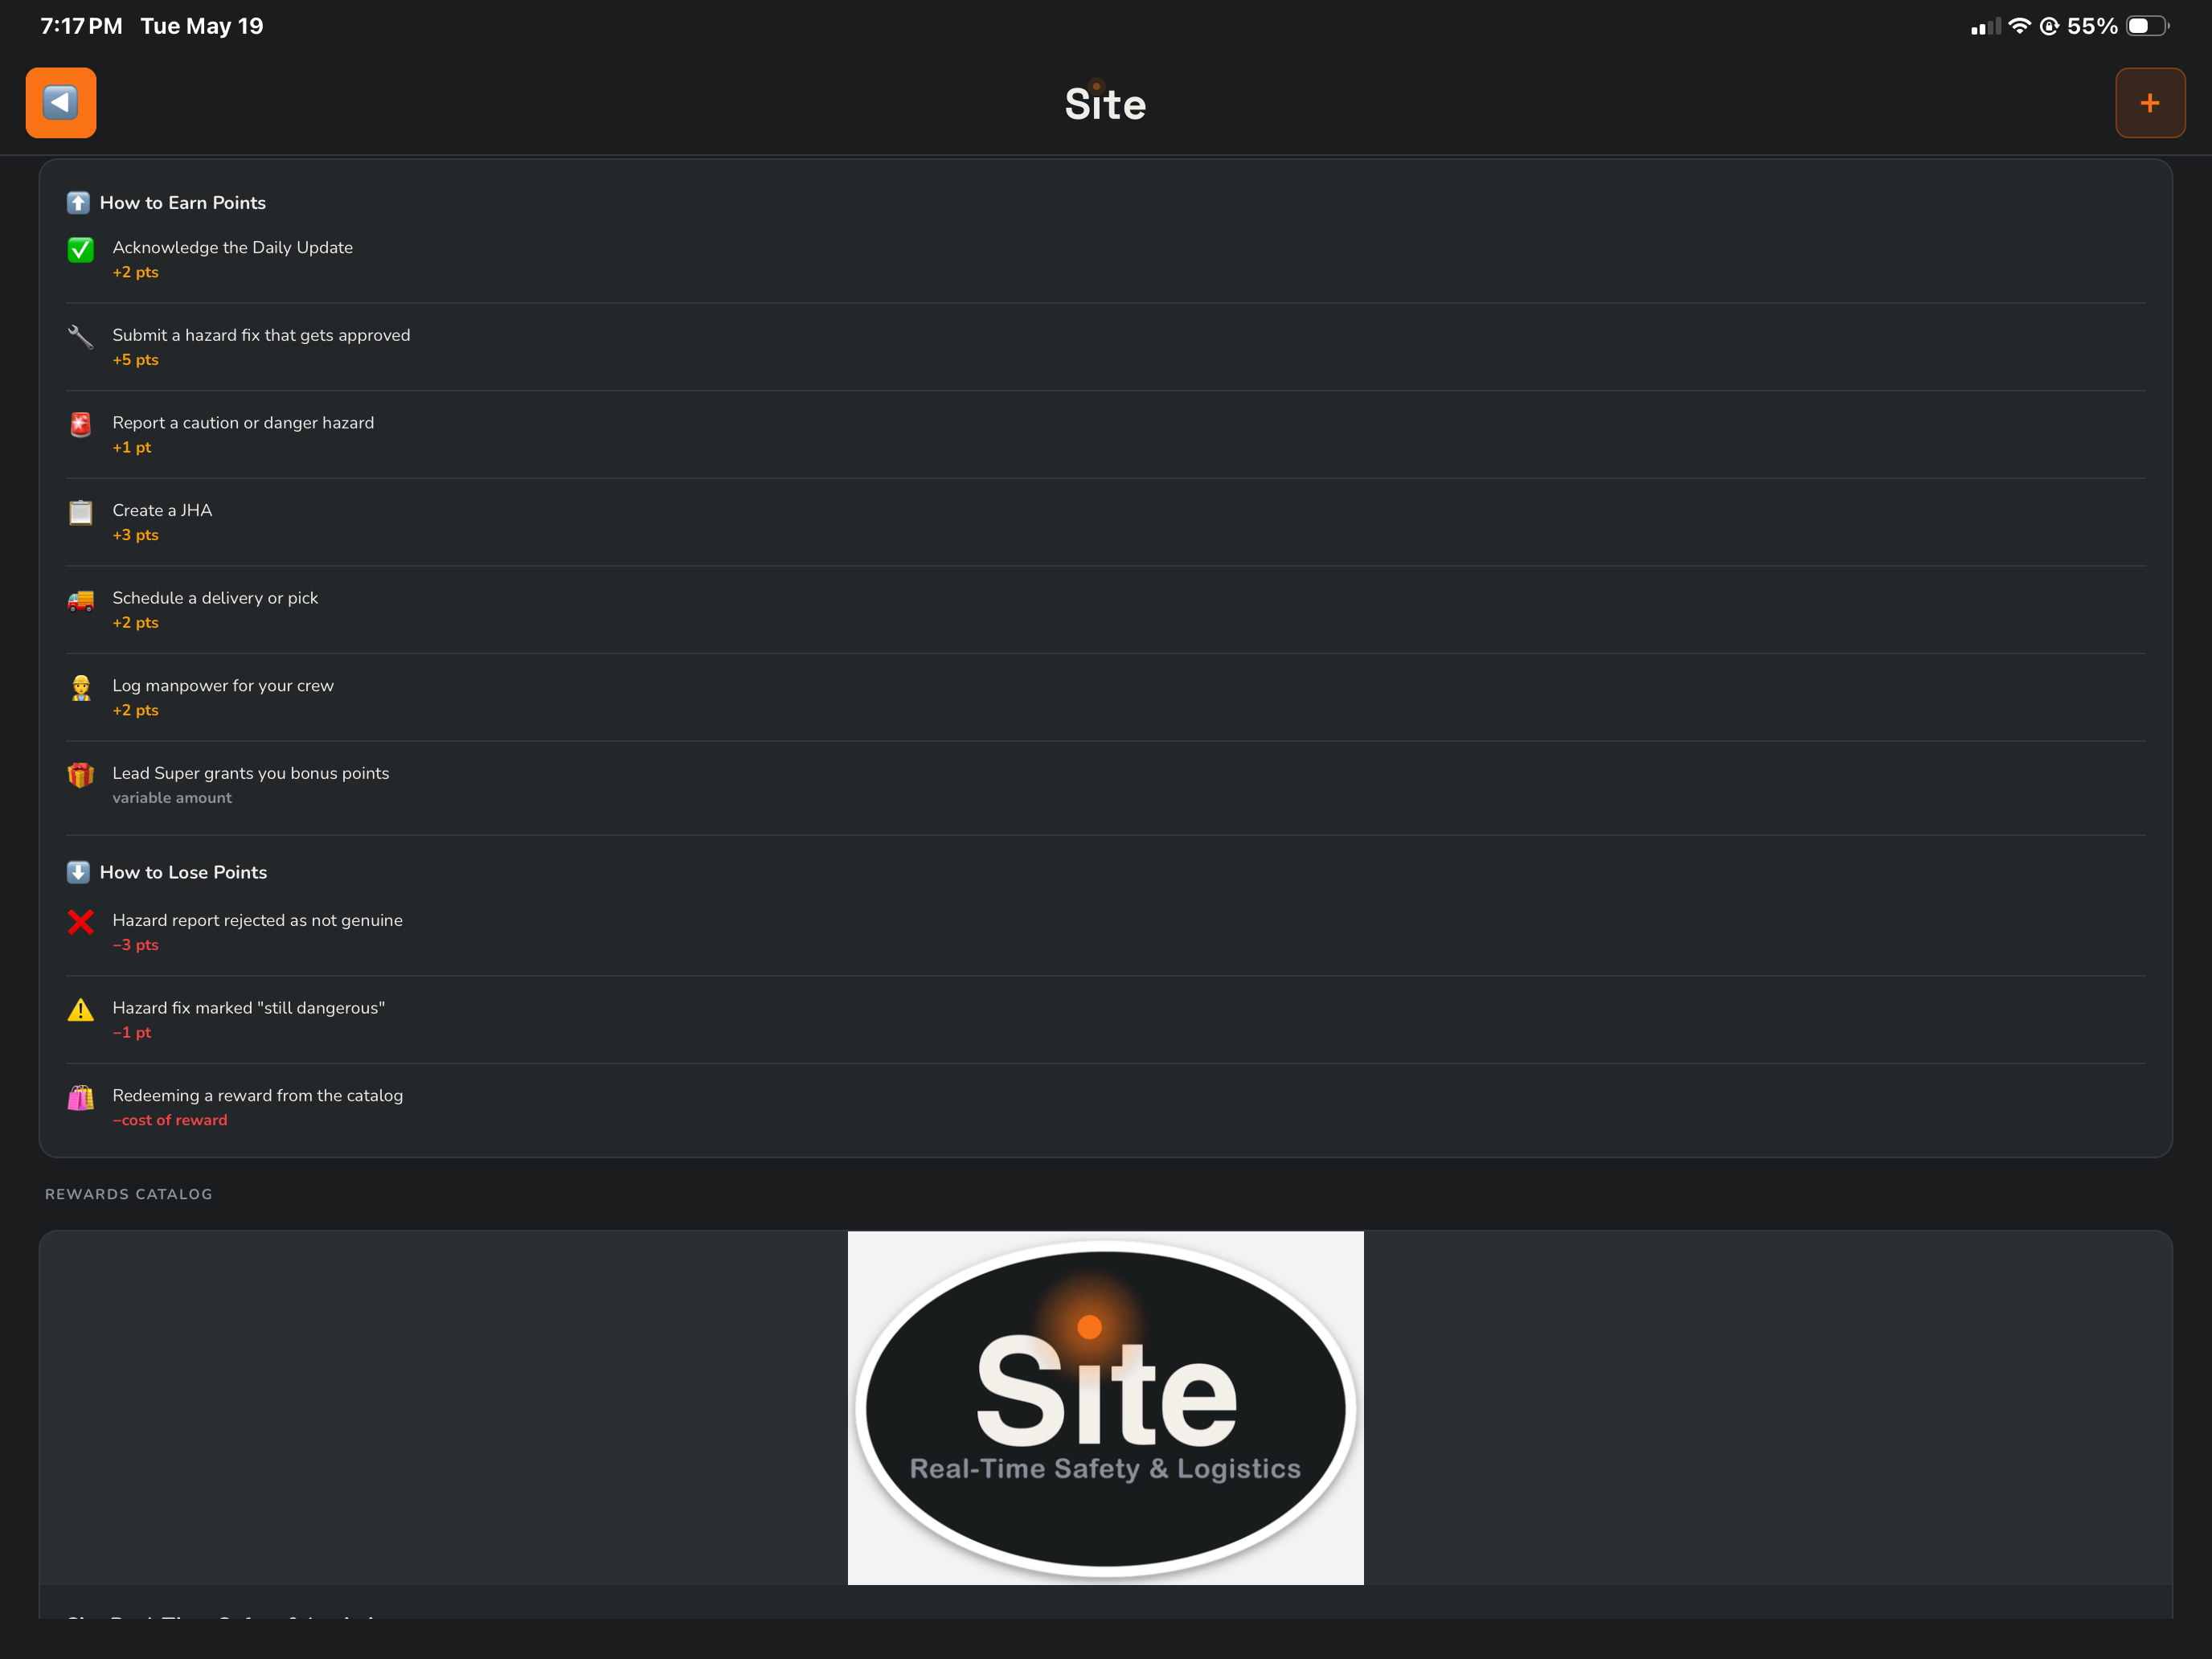2212x1659 pixels.
Task: Click the clipboard JHA icon
Action: pyautogui.click(x=81, y=512)
